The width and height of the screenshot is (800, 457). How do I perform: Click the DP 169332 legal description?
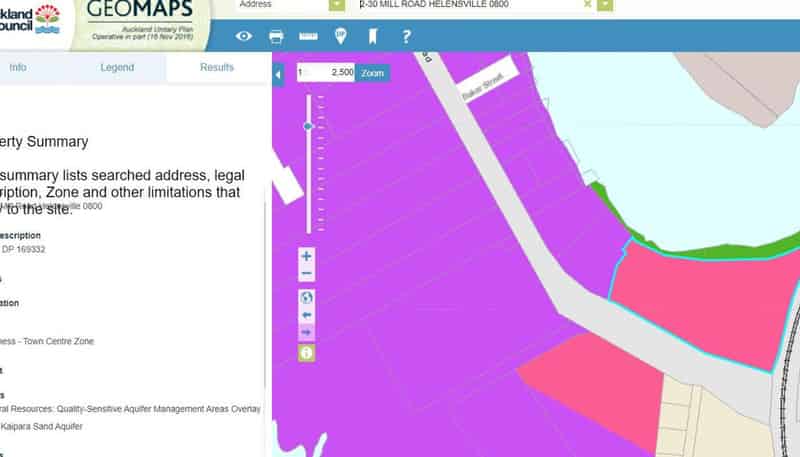(23, 249)
